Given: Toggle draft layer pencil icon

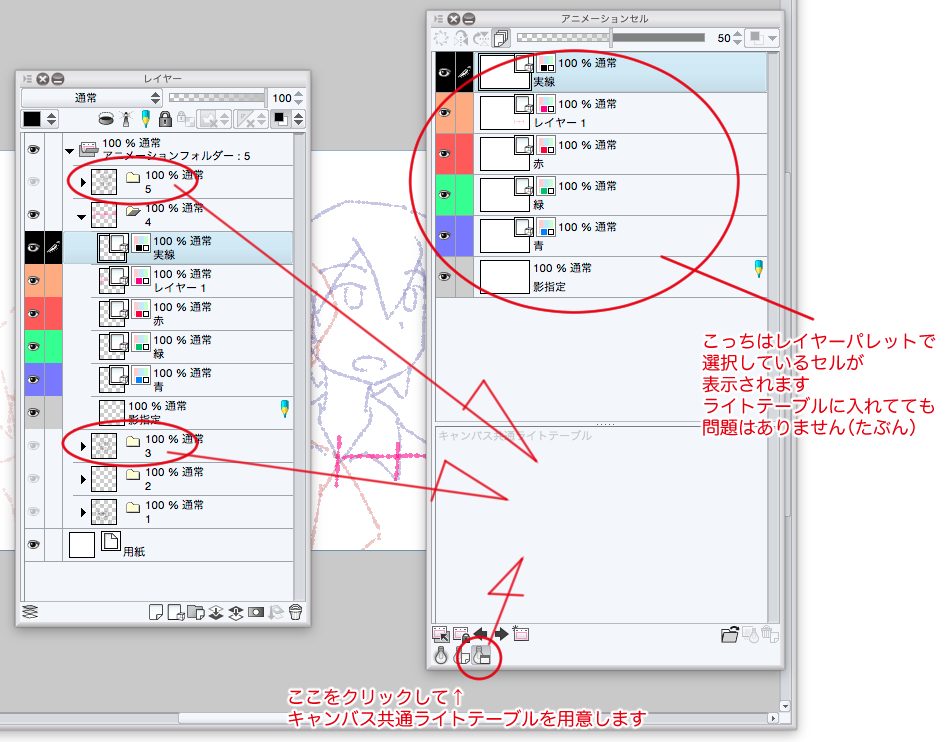Looking at the screenshot, I should click(x=145, y=119).
